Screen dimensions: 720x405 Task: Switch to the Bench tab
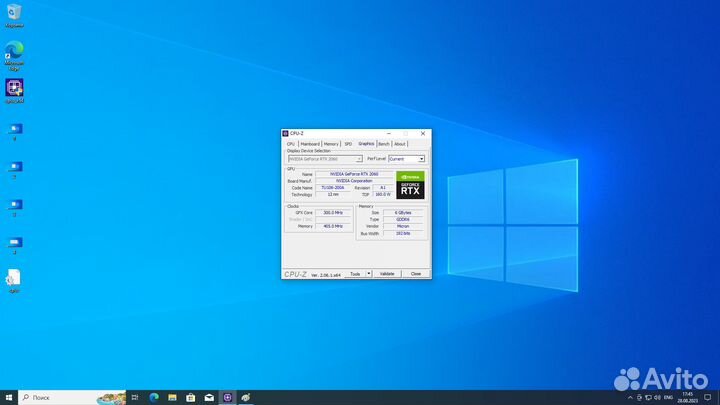click(384, 144)
